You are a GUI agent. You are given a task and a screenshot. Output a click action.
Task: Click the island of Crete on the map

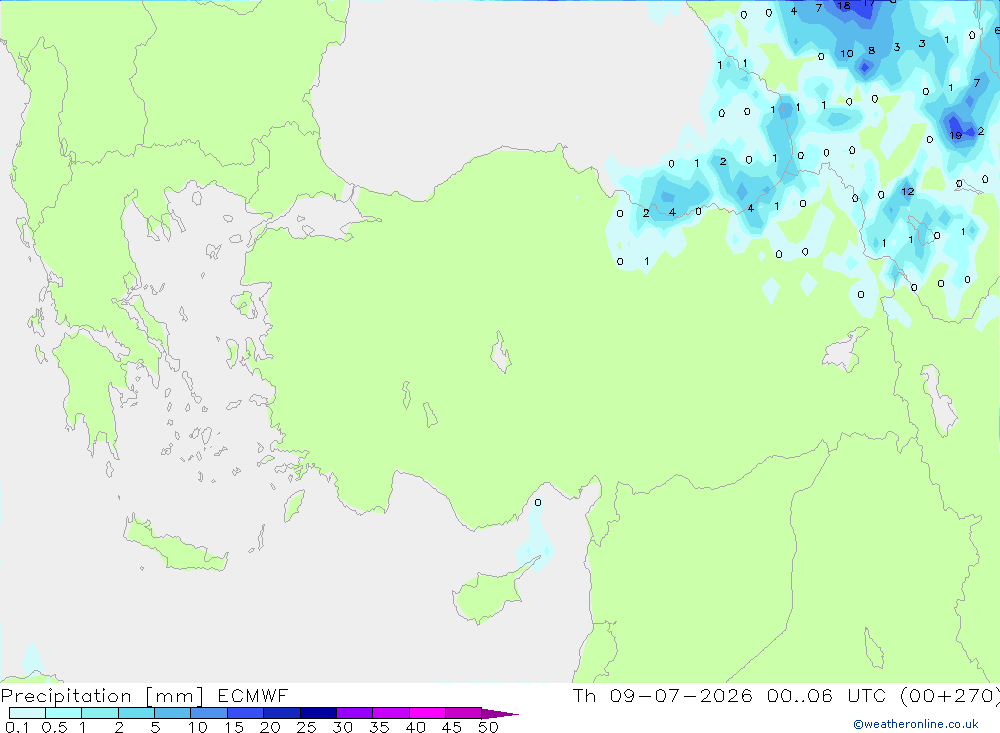176,544
